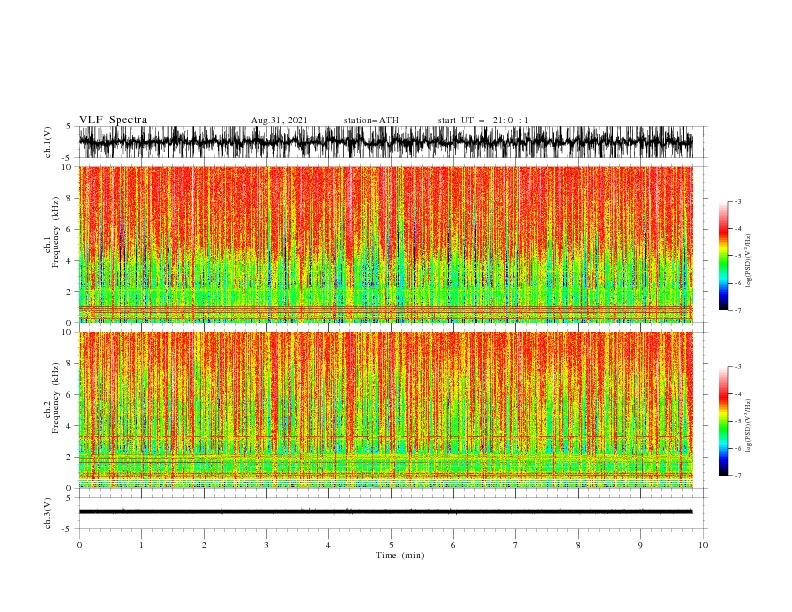Click the "-7" tick on ch.1 colorbar
This screenshot has width=792, height=612.
(738, 311)
